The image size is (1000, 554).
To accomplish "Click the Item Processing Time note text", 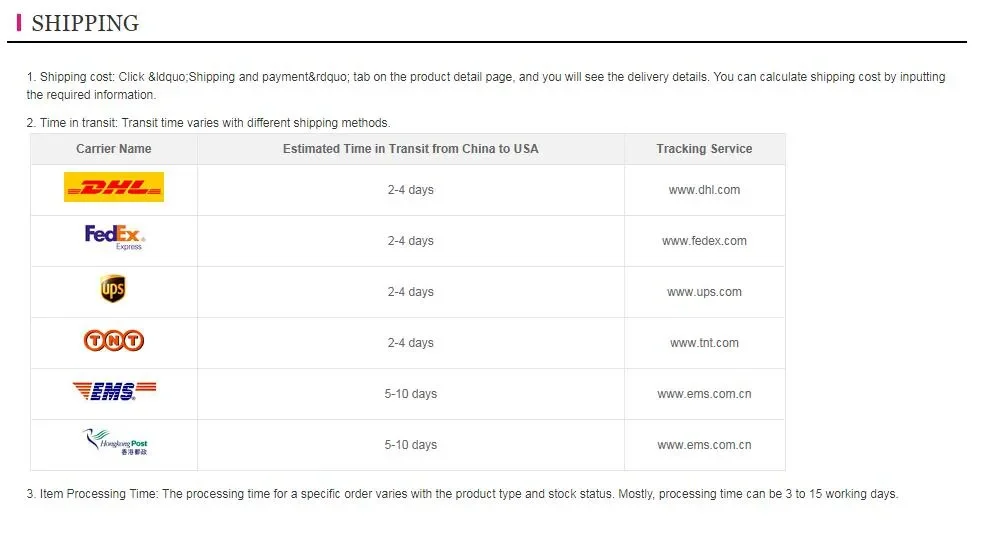I will pos(462,494).
